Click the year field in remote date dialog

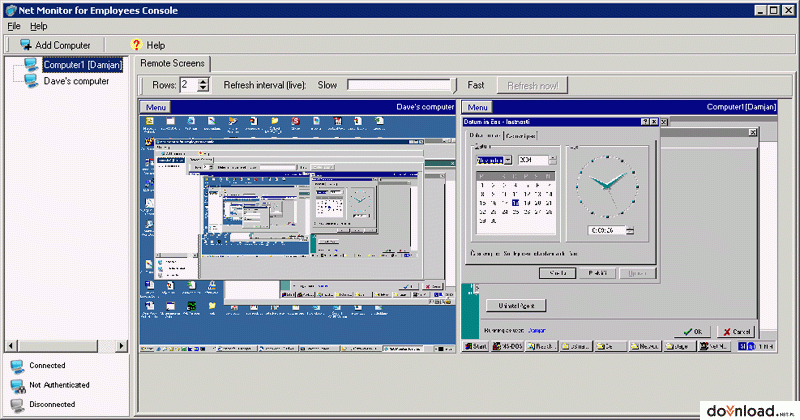point(533,160)
